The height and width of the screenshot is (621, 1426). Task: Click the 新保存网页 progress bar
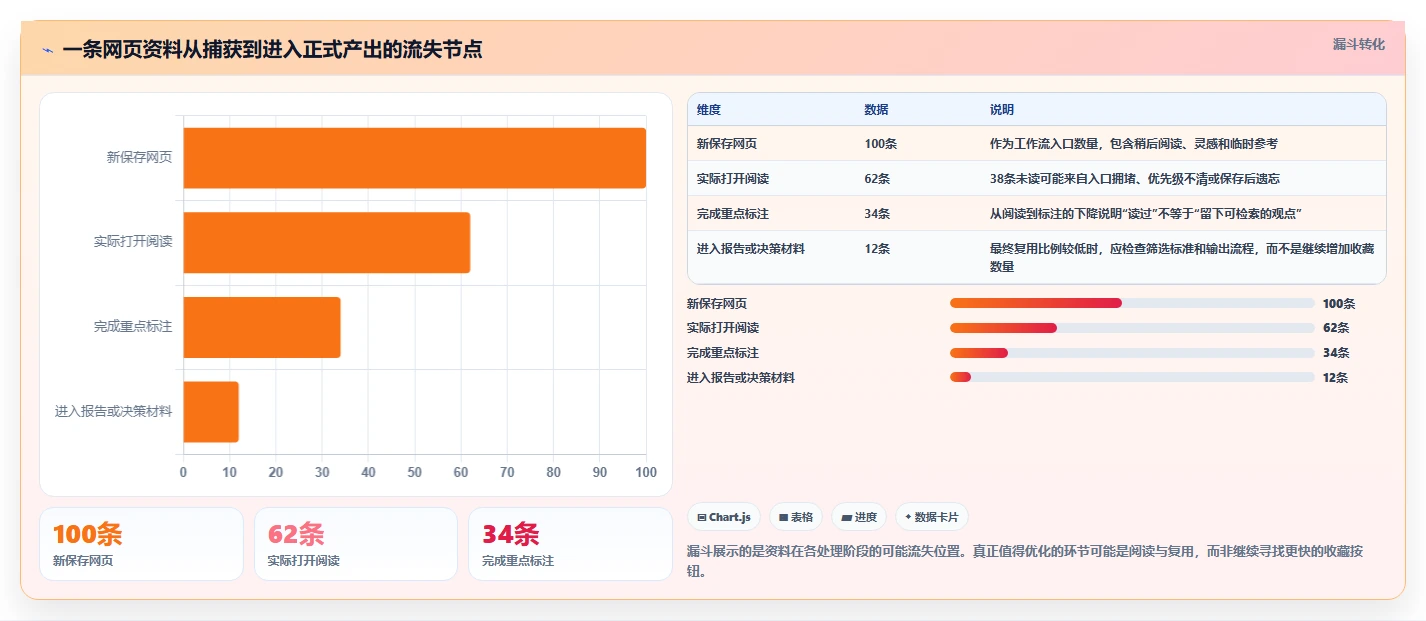(1132, 303)
